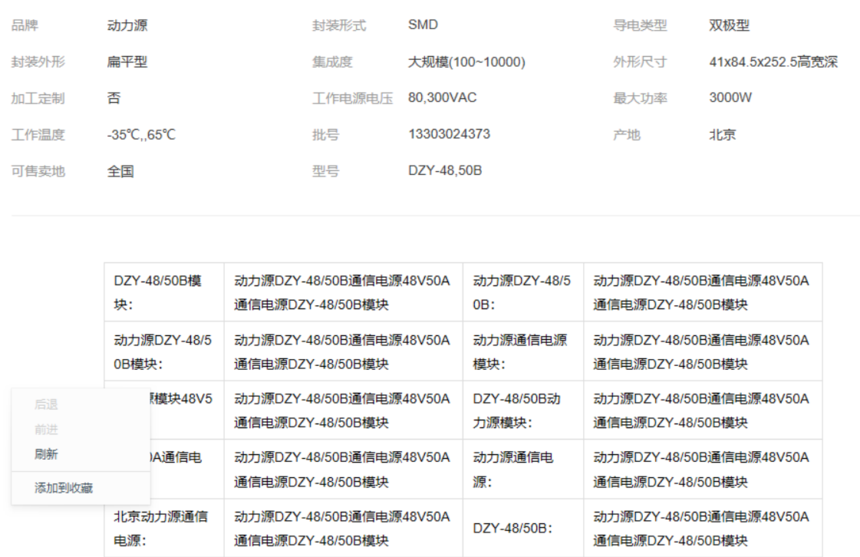The image size is (860, 557).
Task: Click description cell right of 北京动力源通信电源:
Action: (343, 528)
